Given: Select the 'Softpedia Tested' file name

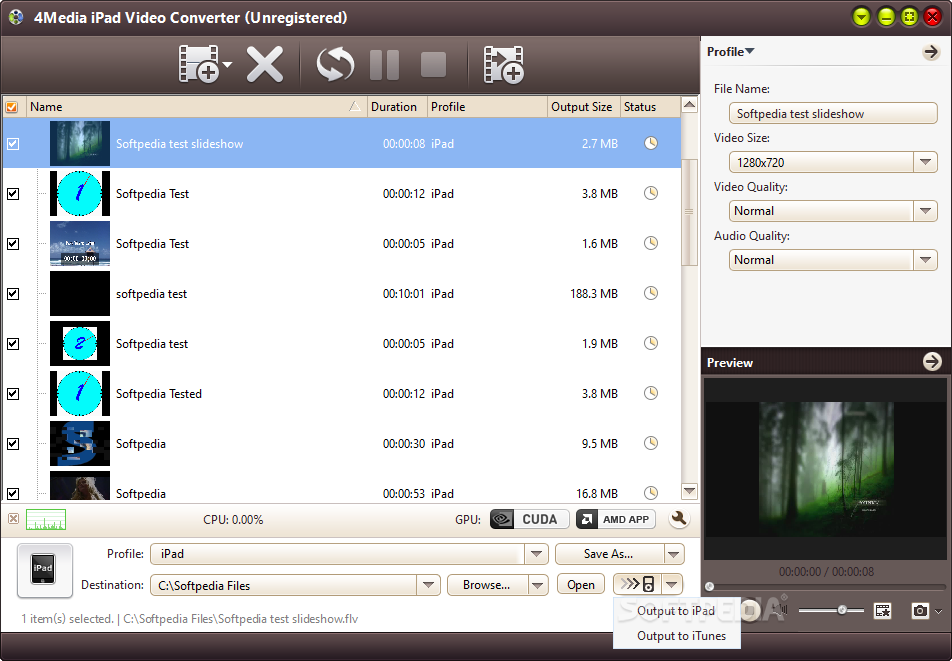Looking at the screenshot, I should [158, 393].
